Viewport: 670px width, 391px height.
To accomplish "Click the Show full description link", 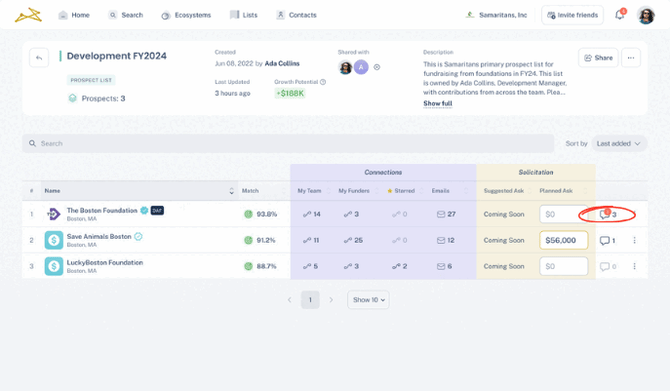I will tap(438, 103).
